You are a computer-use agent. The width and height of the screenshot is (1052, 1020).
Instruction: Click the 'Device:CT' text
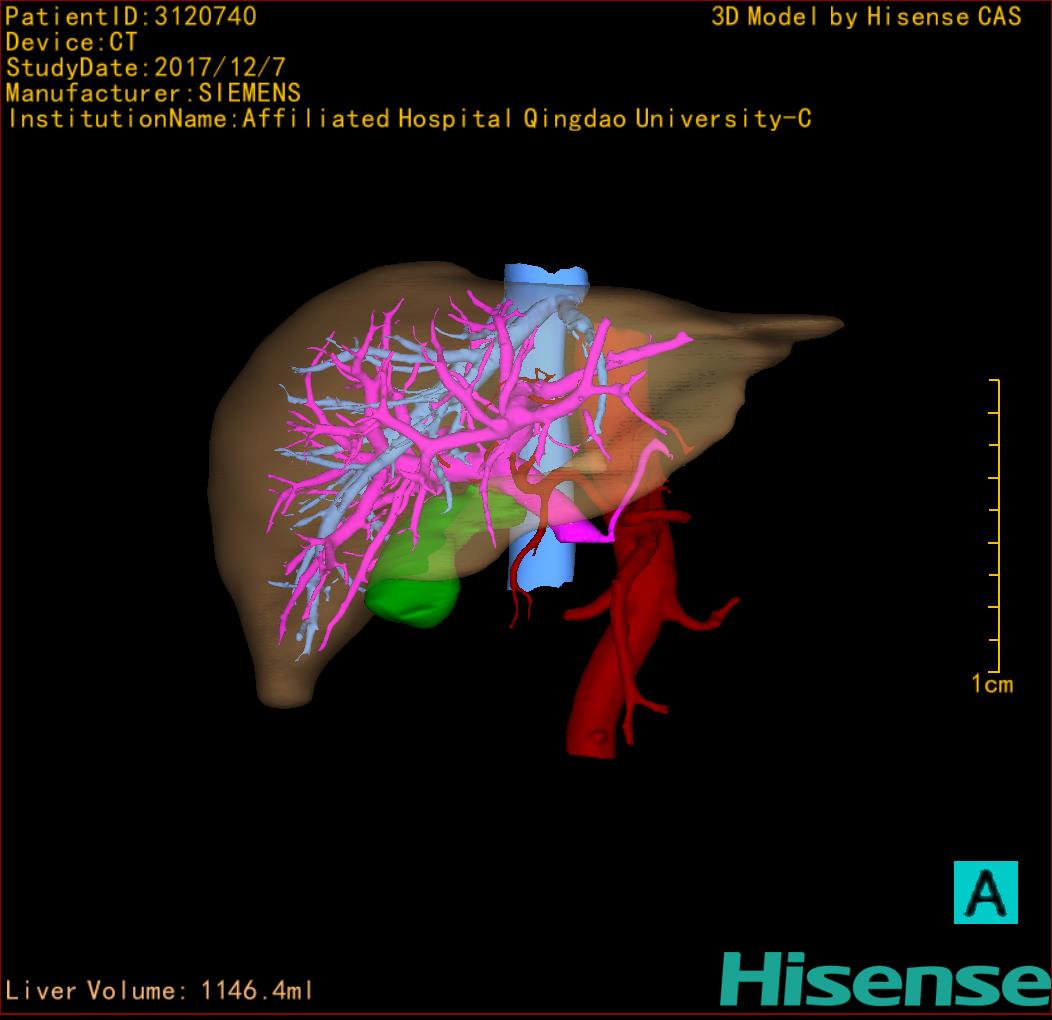coord(71,42)
